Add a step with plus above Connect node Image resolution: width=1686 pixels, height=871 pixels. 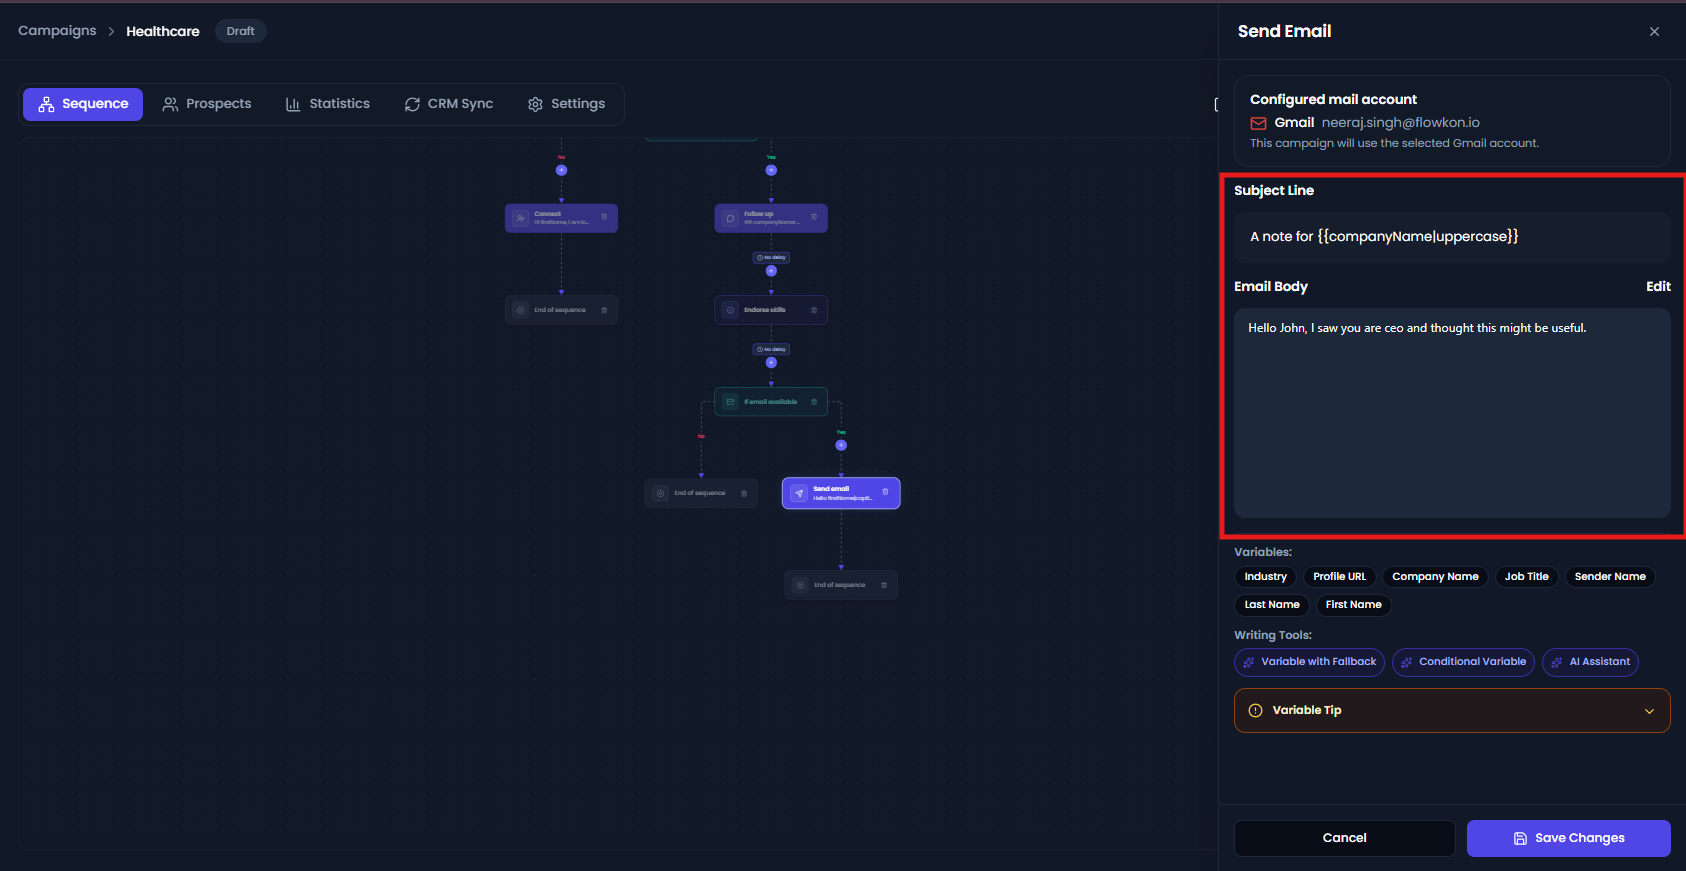click(561, 170)
